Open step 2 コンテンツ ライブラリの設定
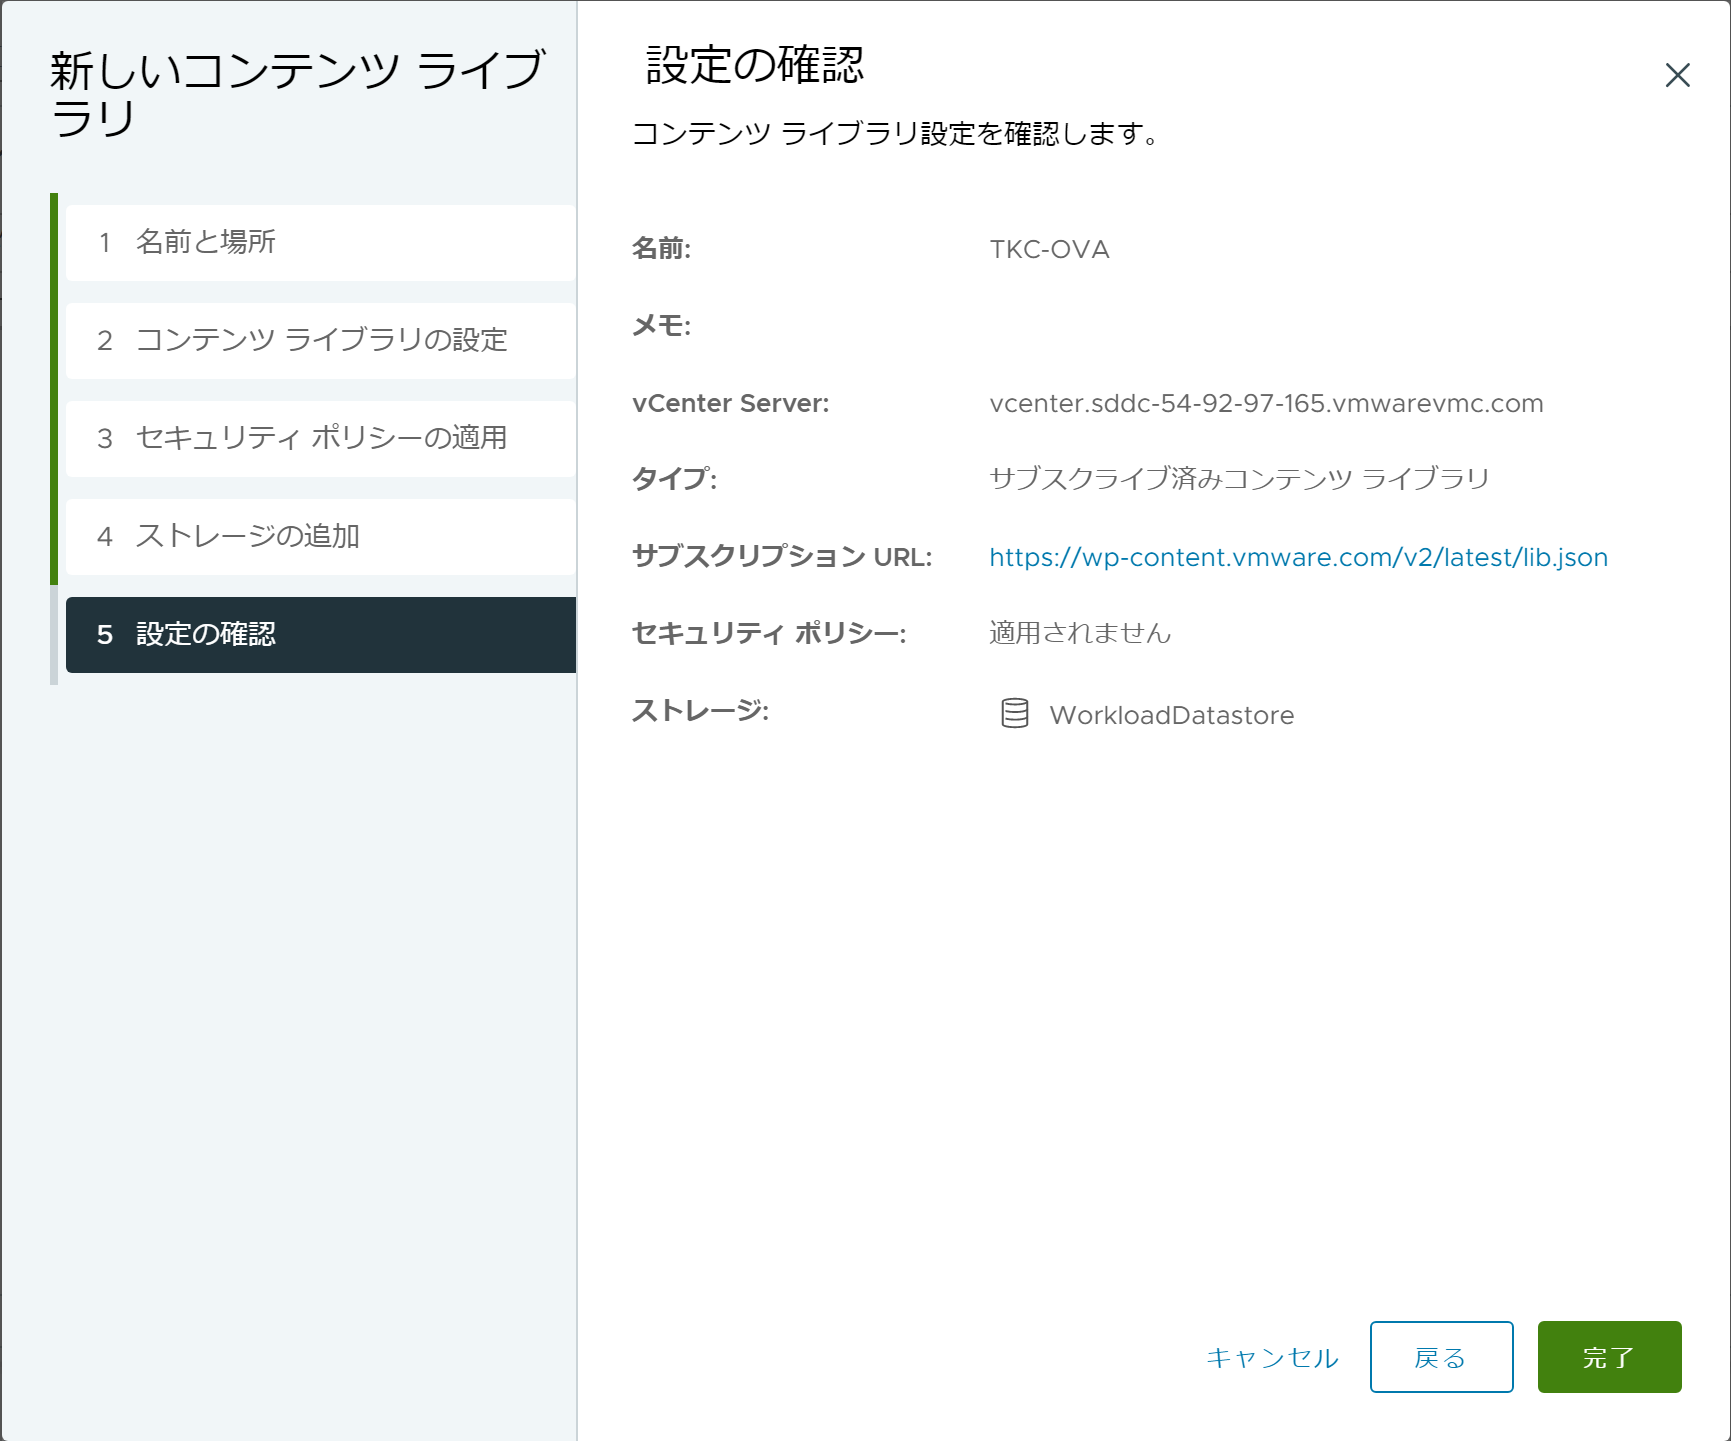This screenshot has height=1441, width=1731. tap(320, 340)
